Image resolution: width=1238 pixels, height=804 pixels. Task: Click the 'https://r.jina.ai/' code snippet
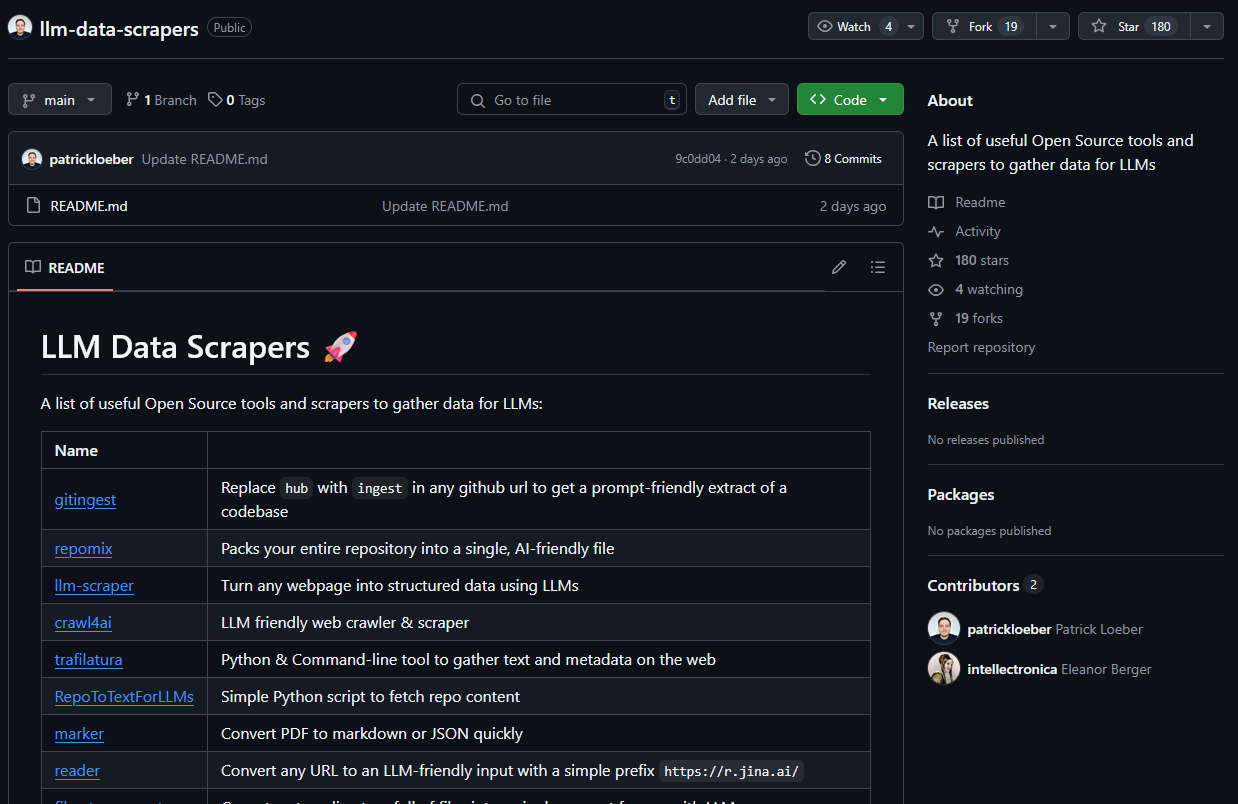point(732,771)
